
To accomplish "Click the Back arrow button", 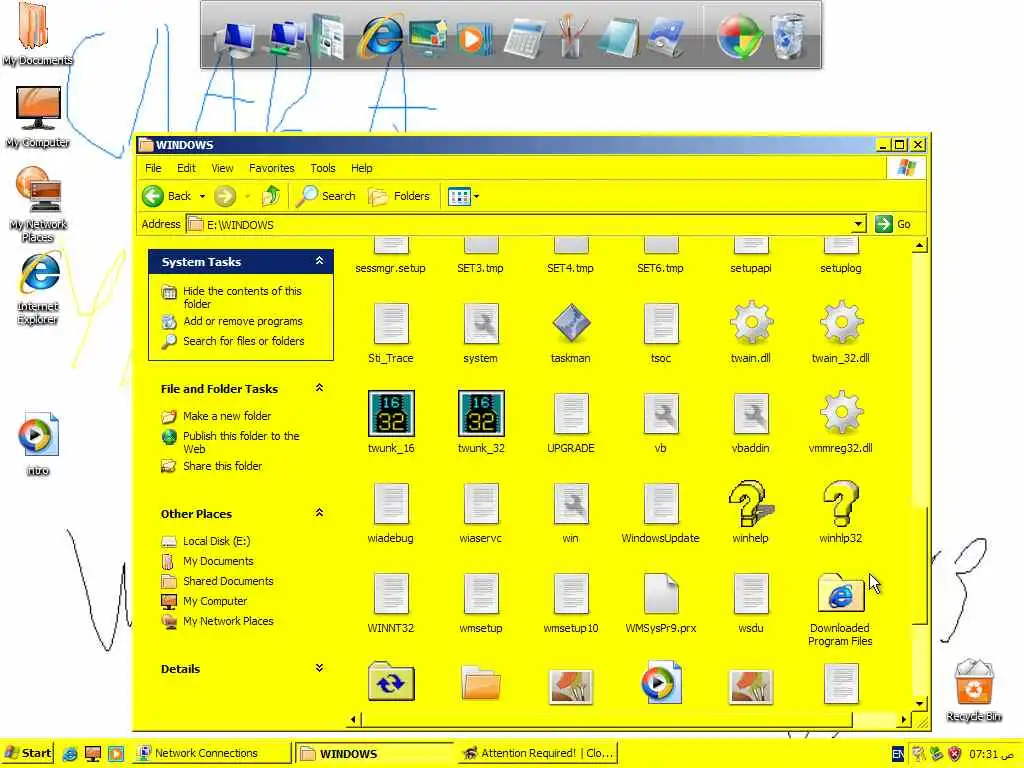I will pyautogui.click(x=167, y=196).
